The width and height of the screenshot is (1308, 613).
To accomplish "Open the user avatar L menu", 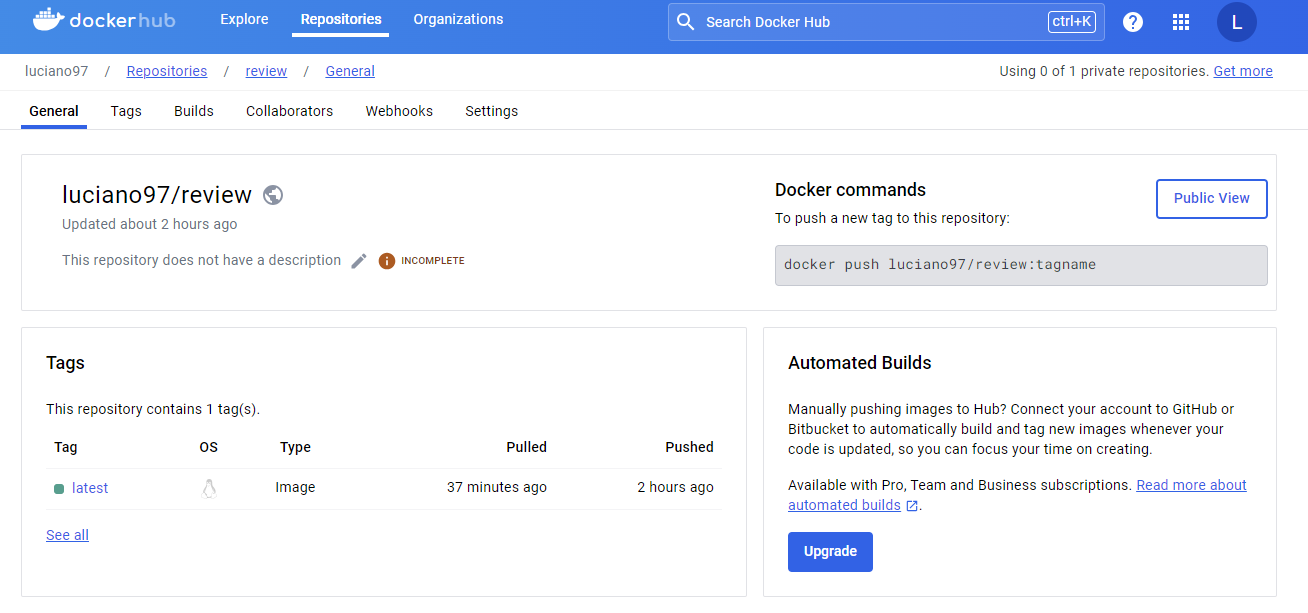I will (x=1237, y=22).
